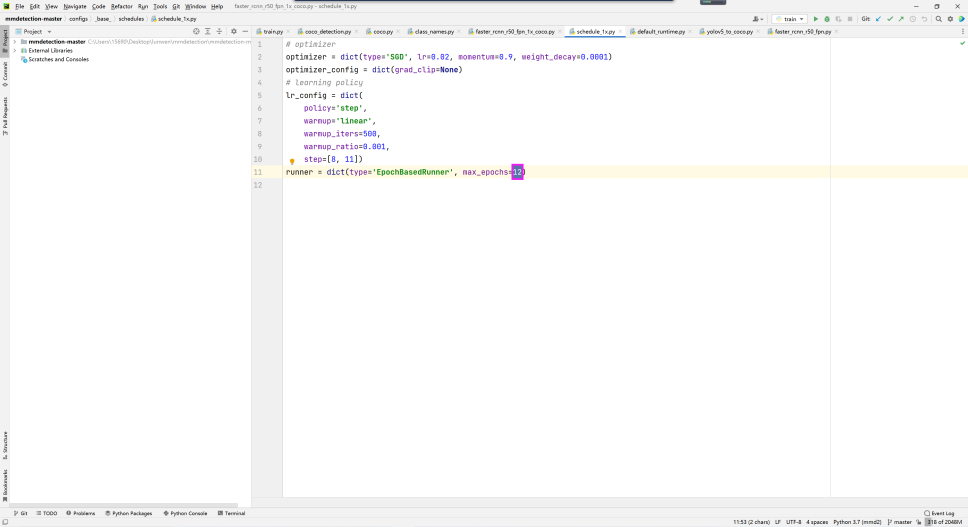The image size is (968, 527).
Task: Open Search Everywhere magnifier
Action: pyautogui.click(x=938, y=19)
